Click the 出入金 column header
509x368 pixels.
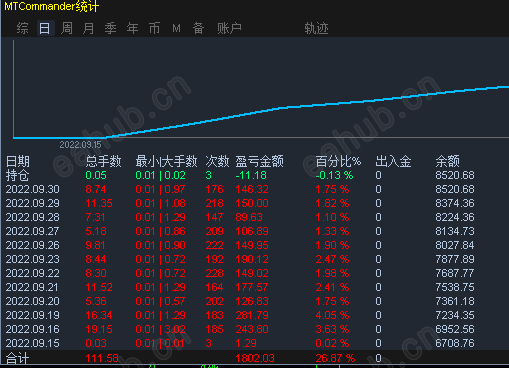tap(393, 162)
